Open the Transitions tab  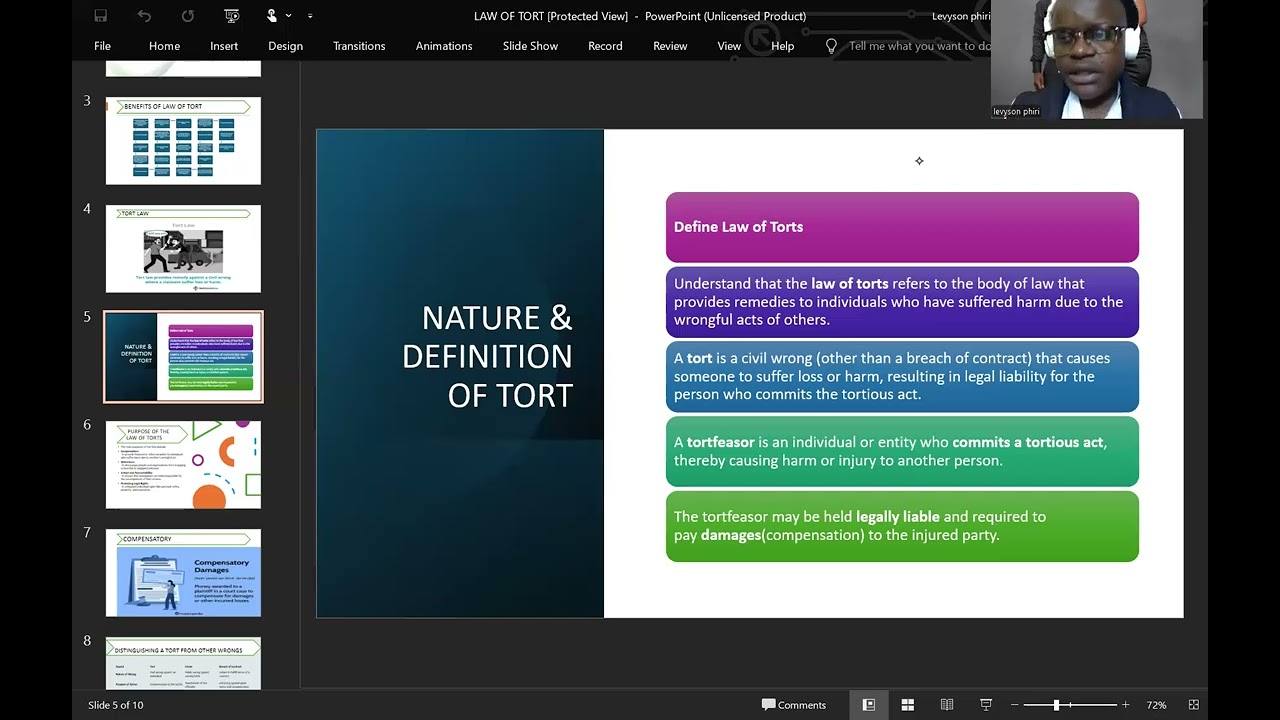[x=359, y=46]
